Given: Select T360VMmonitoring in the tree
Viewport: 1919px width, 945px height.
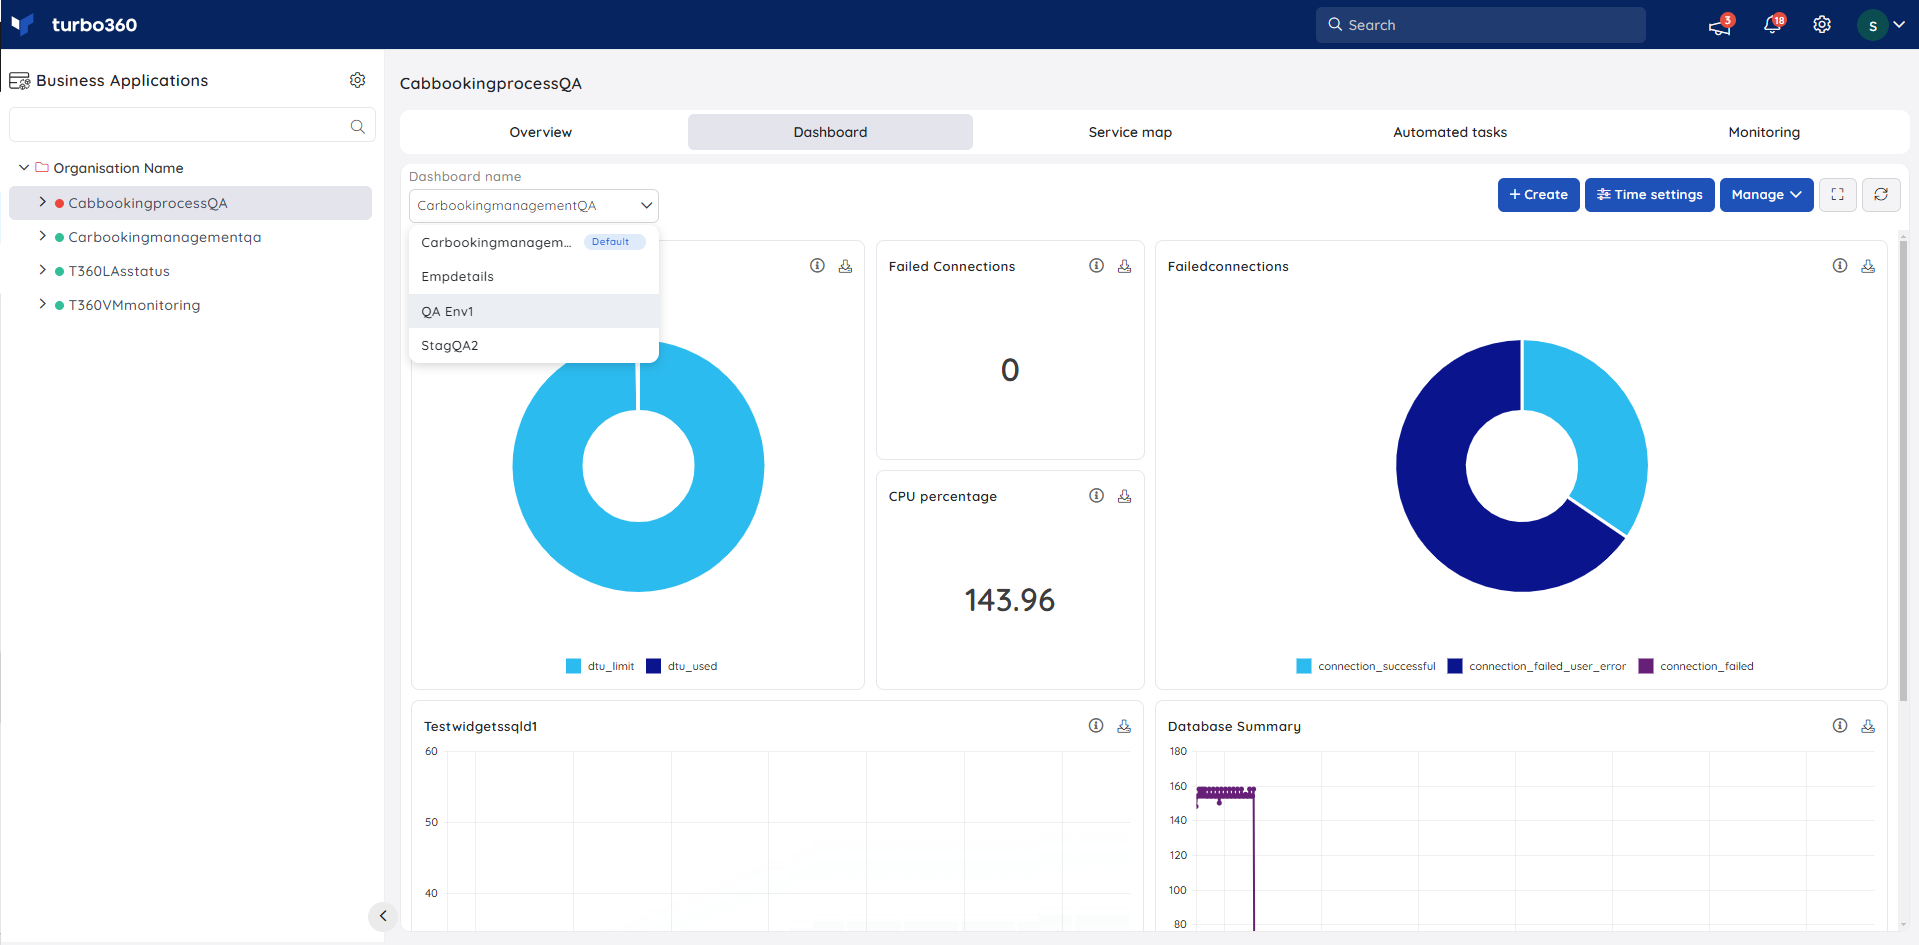Looking at the screenshot, I should (134, 305).
